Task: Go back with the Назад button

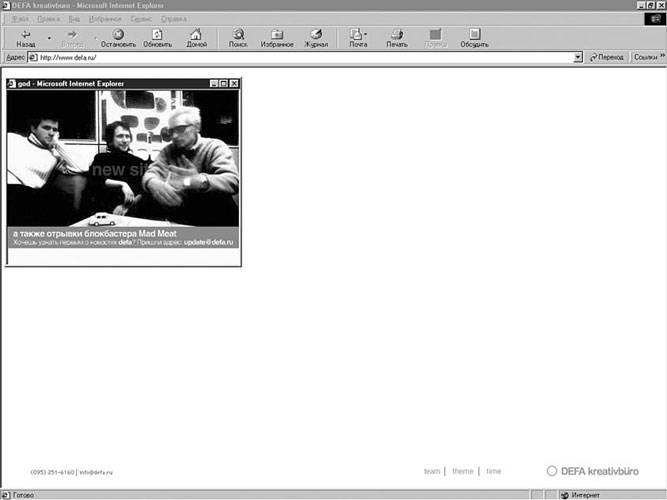Action: pyautogui.click(x=26, y=38)
